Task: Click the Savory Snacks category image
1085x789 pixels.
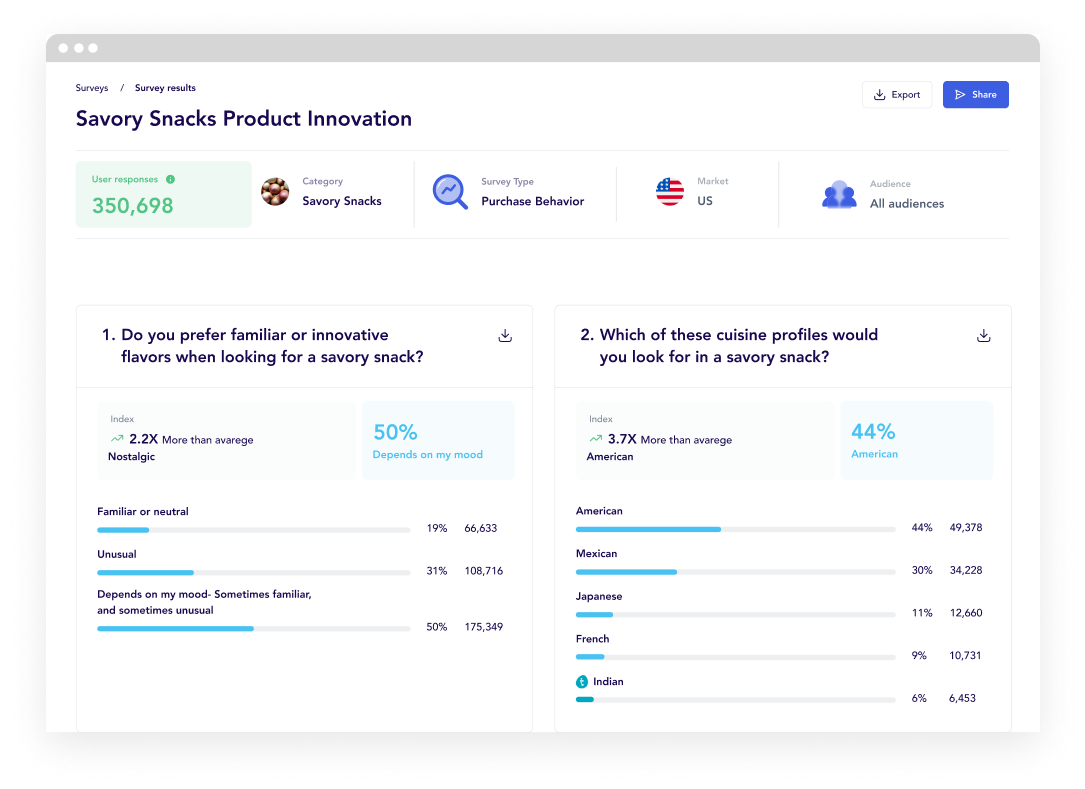Action: pyautogui.click(x=275, y=192)
